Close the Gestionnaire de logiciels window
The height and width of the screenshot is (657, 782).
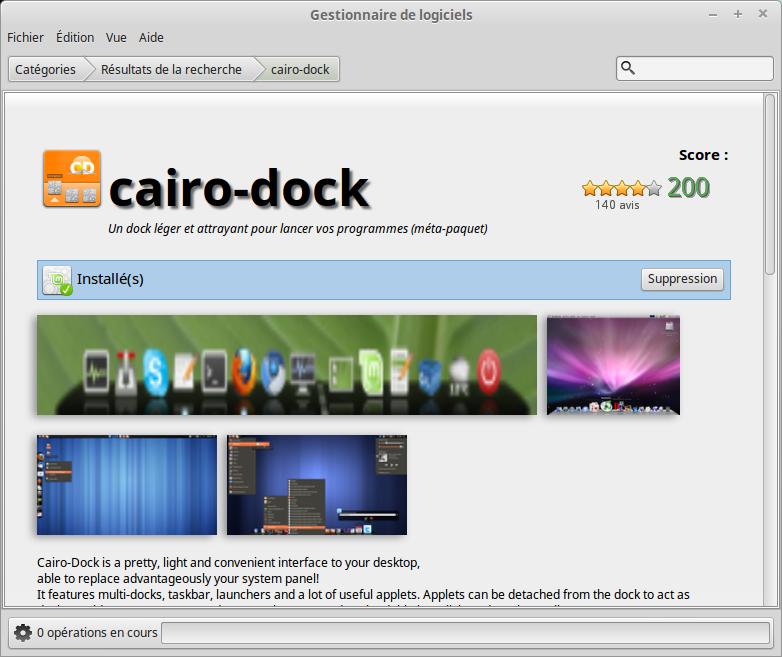[x=763, y=14]
